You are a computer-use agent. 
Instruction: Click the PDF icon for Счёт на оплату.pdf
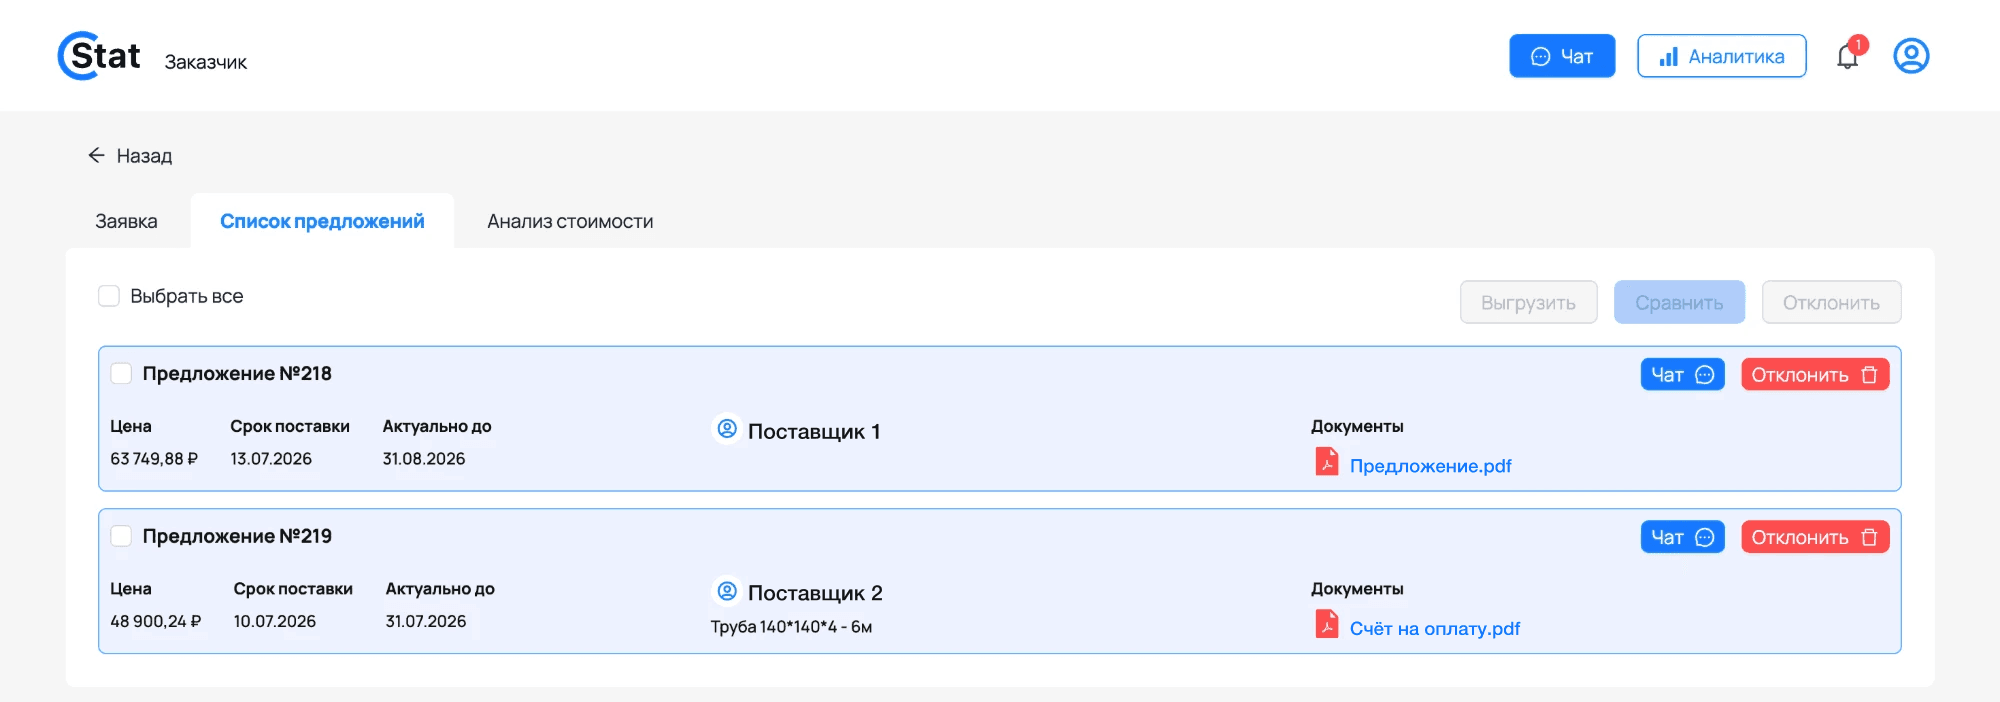click(1327, 625)
